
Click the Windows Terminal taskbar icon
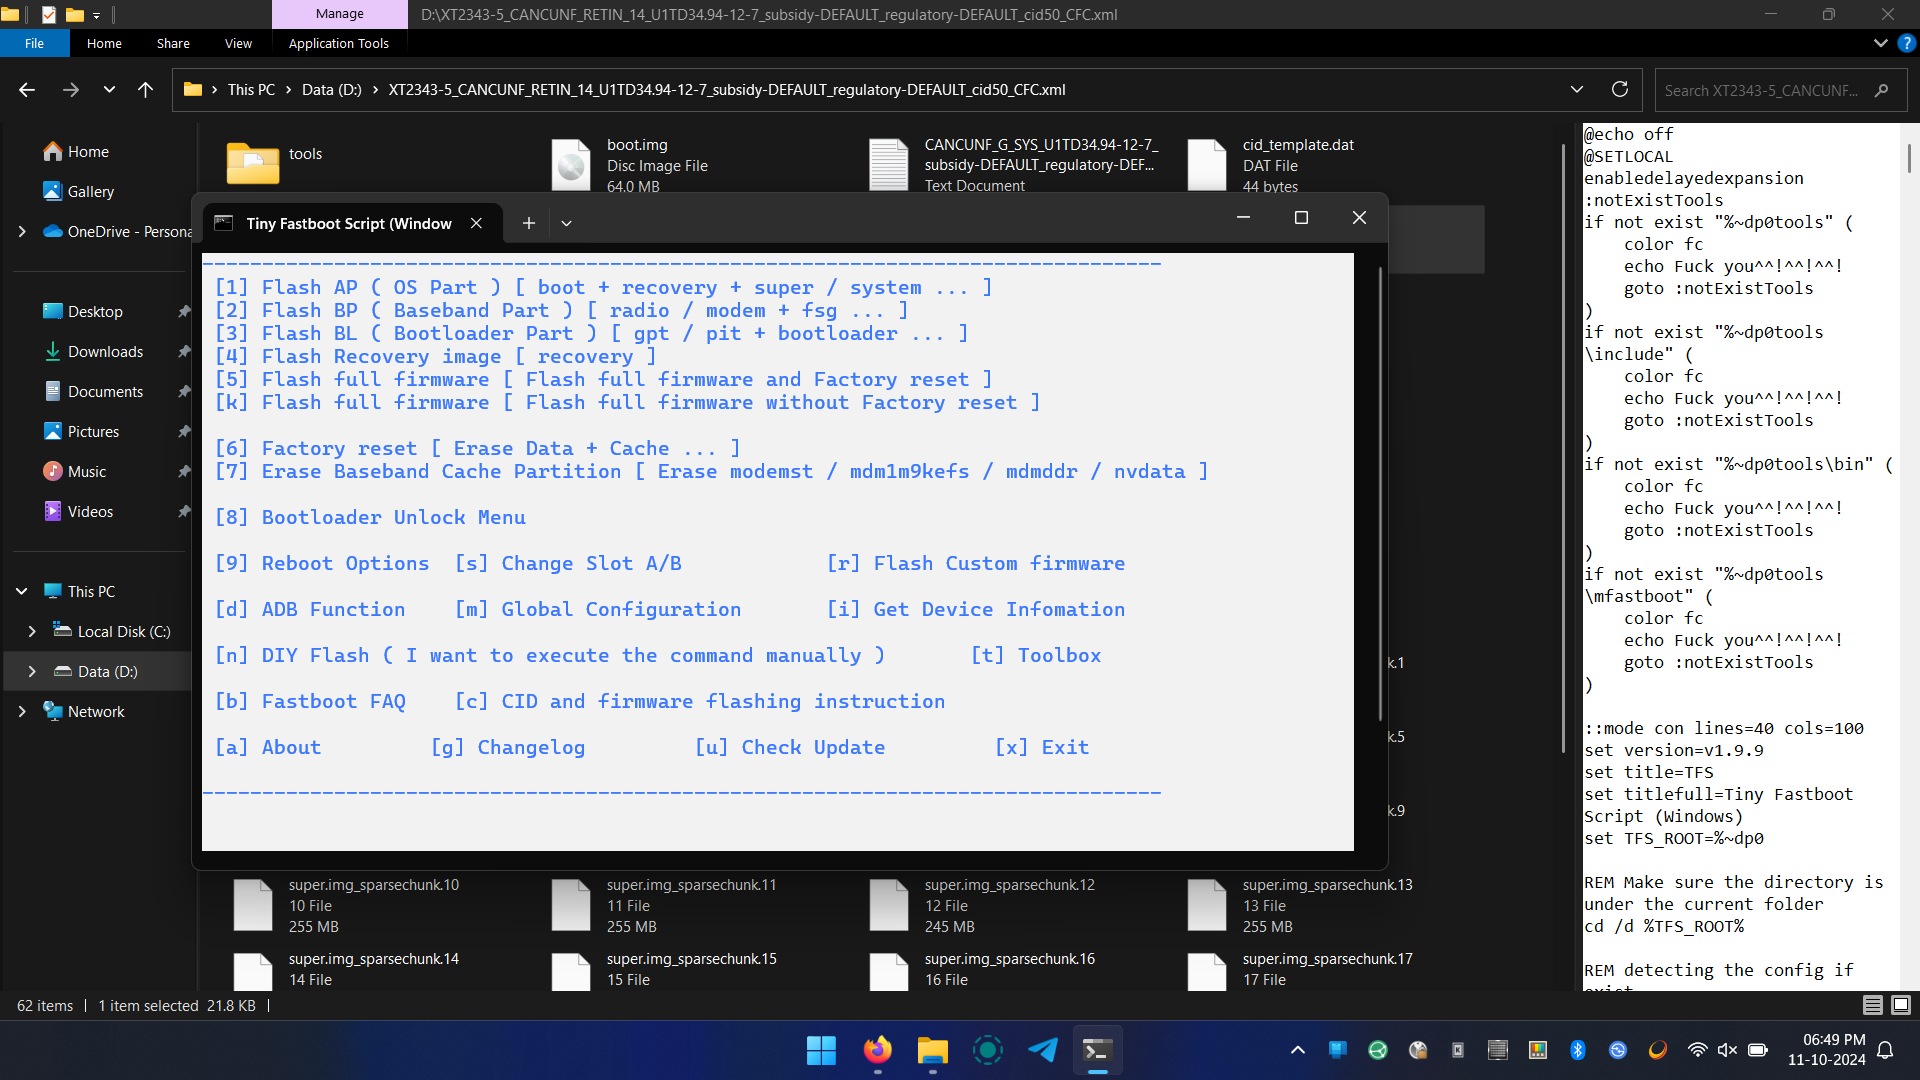tap(1097, 1051)
